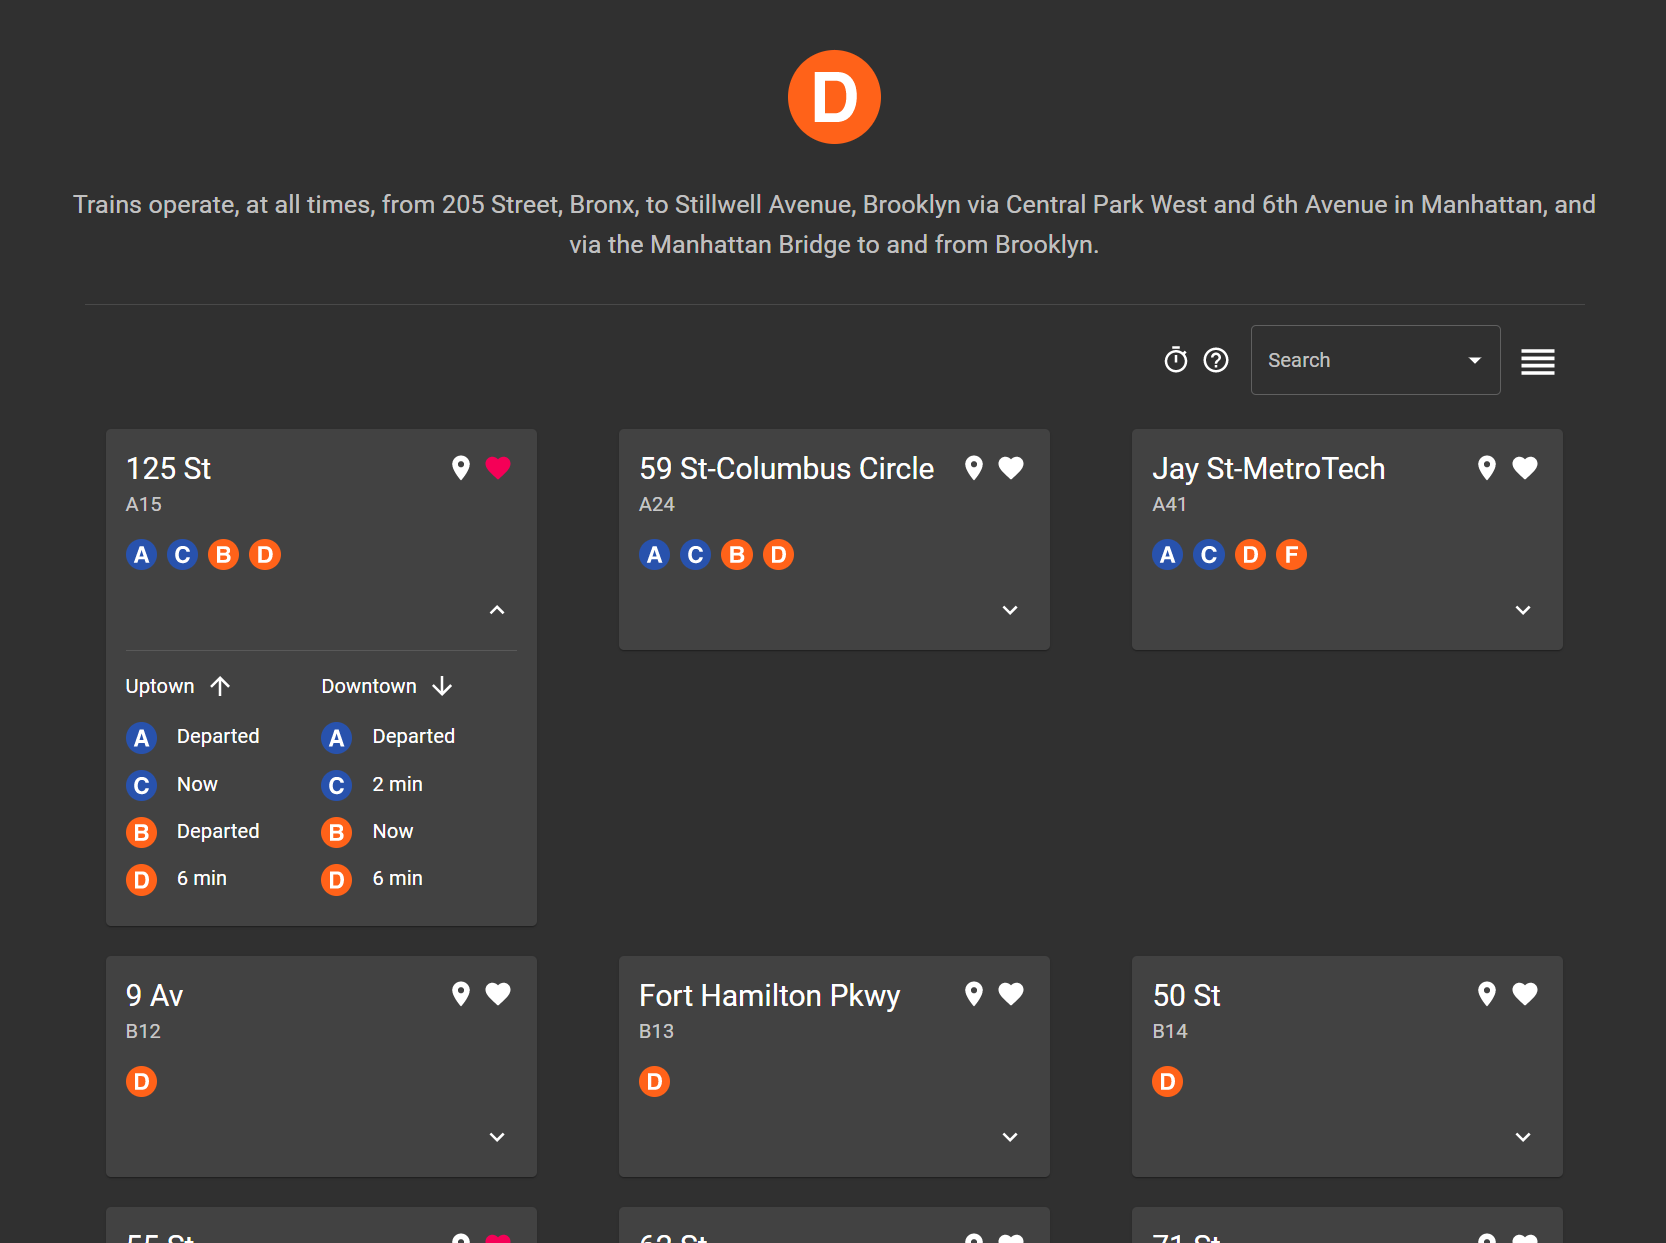Click Uptown C train Now row

click(172, 785)
